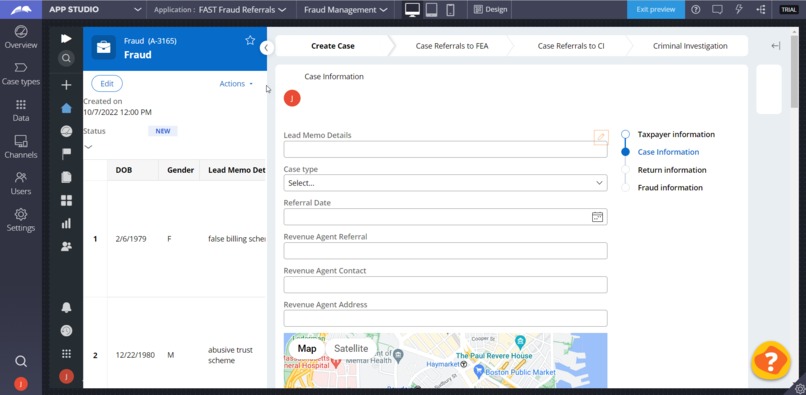Open Case types in left navigation
Screen dimensions: 806x395
[x=21, y=74]
